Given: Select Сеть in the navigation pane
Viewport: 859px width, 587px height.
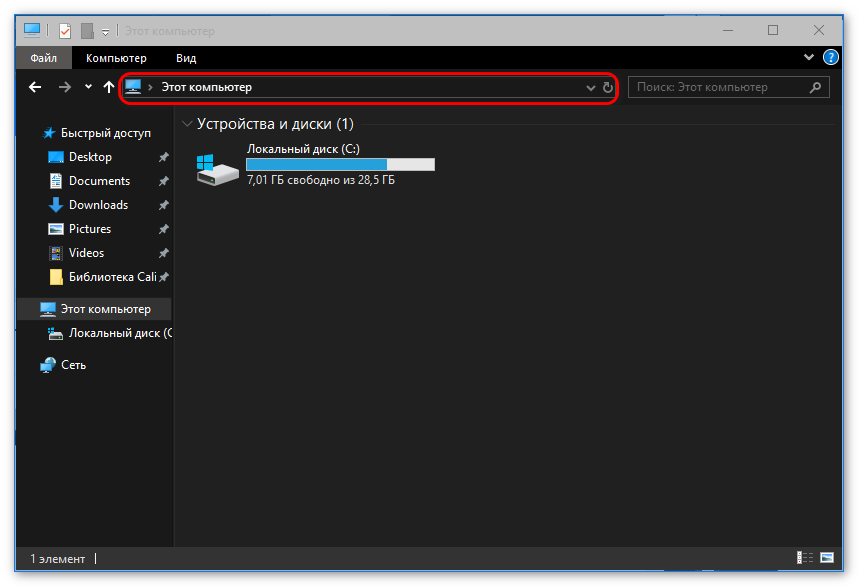Looking at the screenshot, I should (73, 365).
